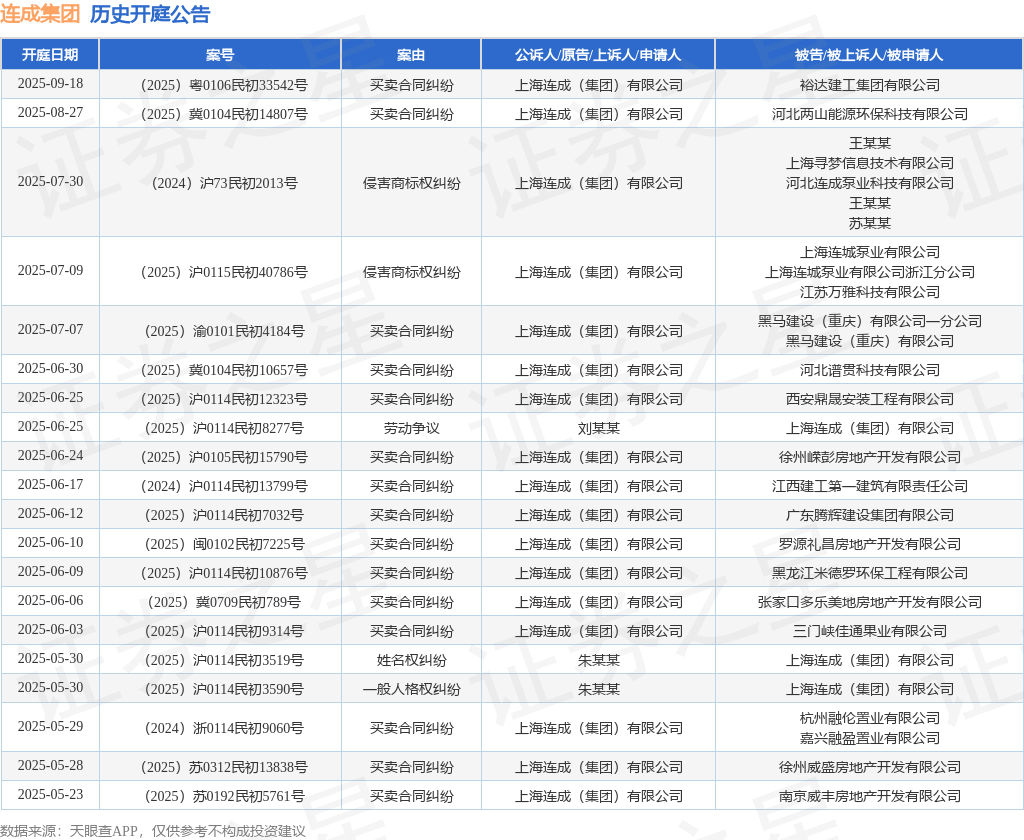Select the 案号 column header

point(220,55)
